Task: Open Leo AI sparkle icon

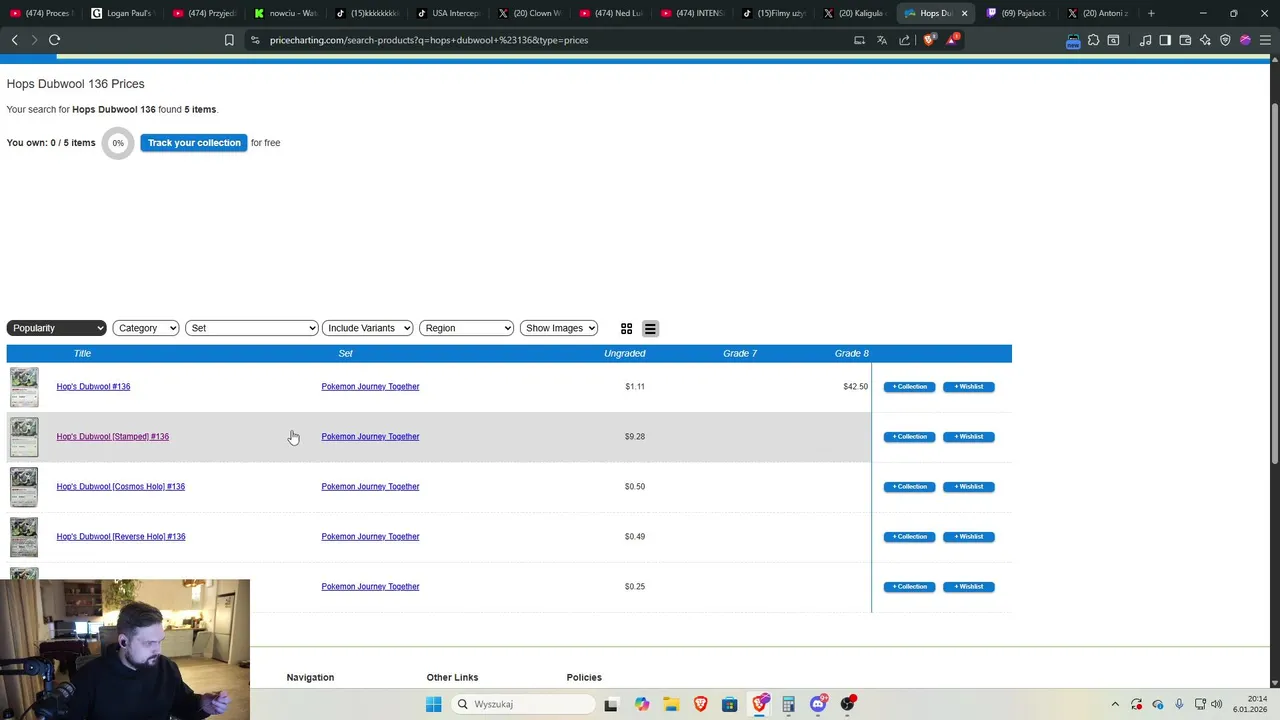Action: click(x=1205, y=40)
